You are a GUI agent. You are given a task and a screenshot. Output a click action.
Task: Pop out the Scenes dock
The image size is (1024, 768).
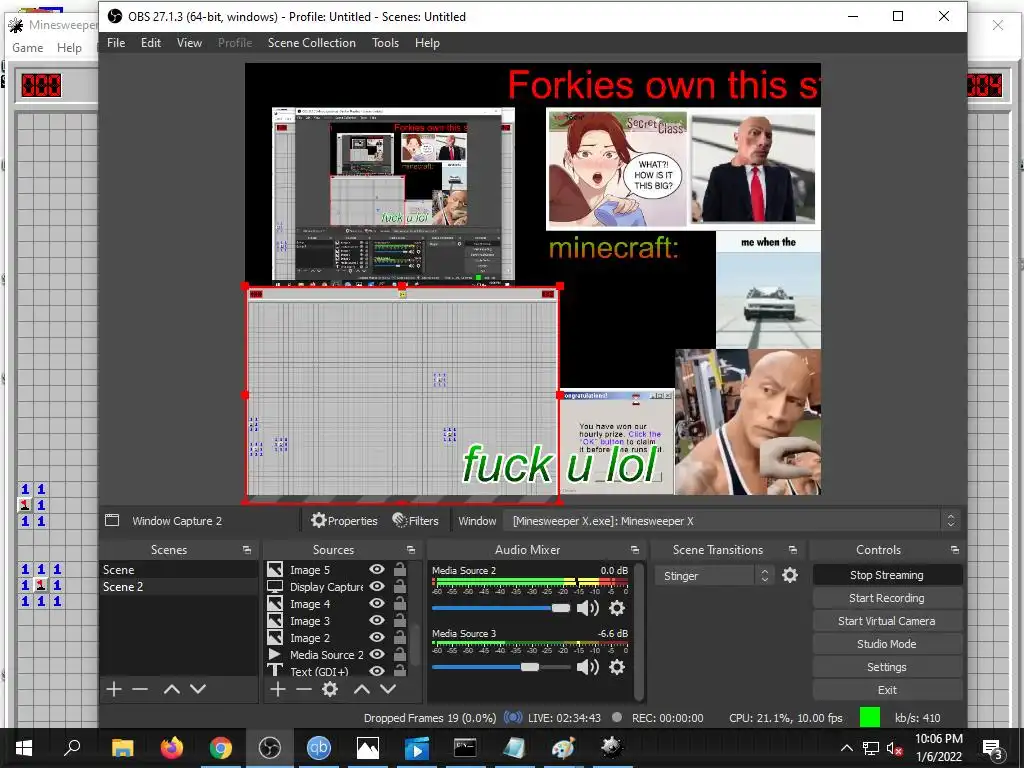[x=247, y=550]
